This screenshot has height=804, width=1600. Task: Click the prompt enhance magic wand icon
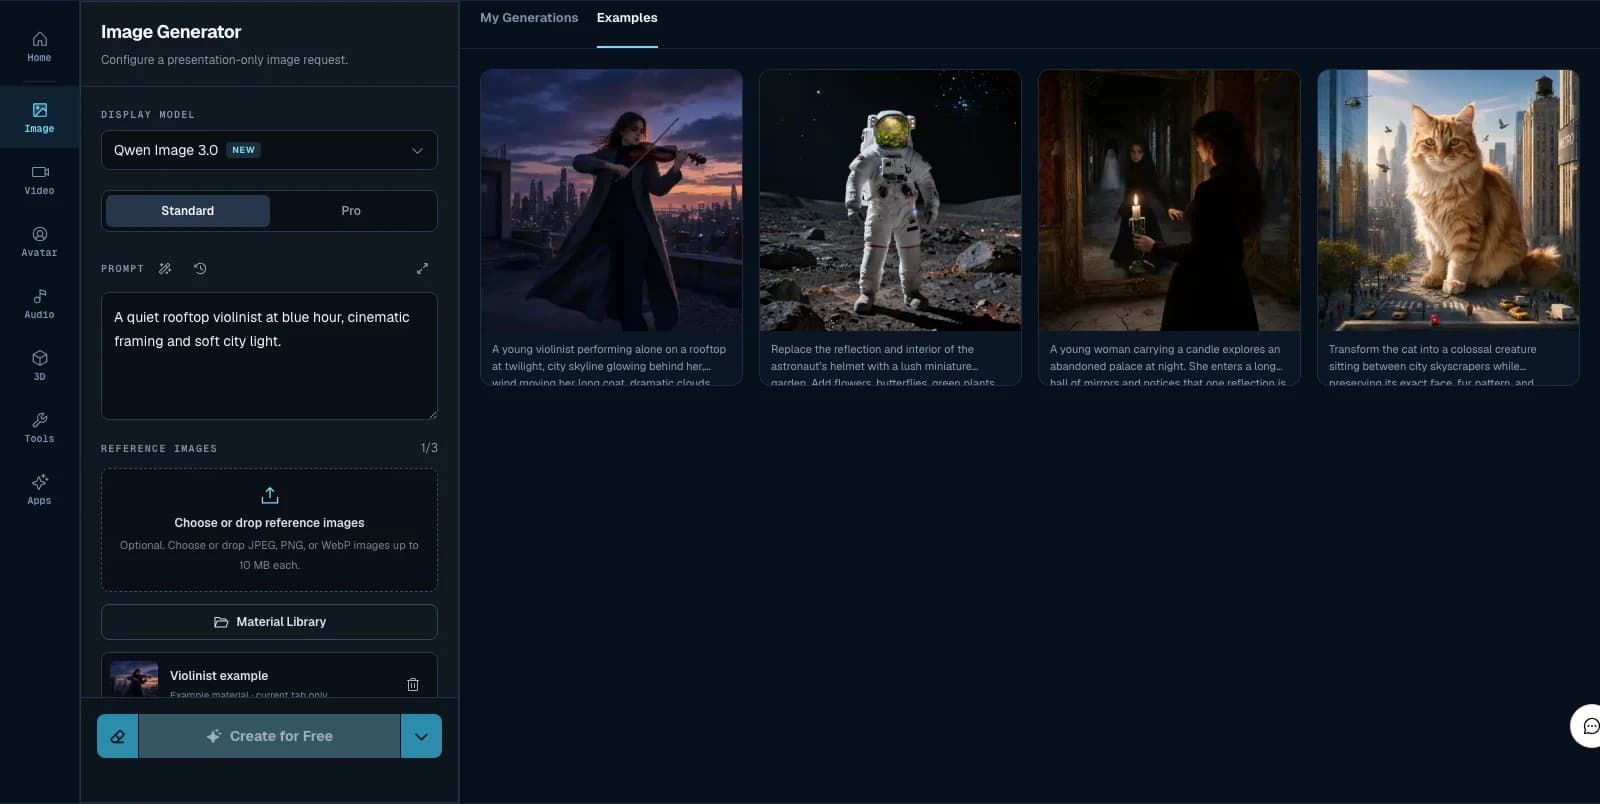[165, 268]
